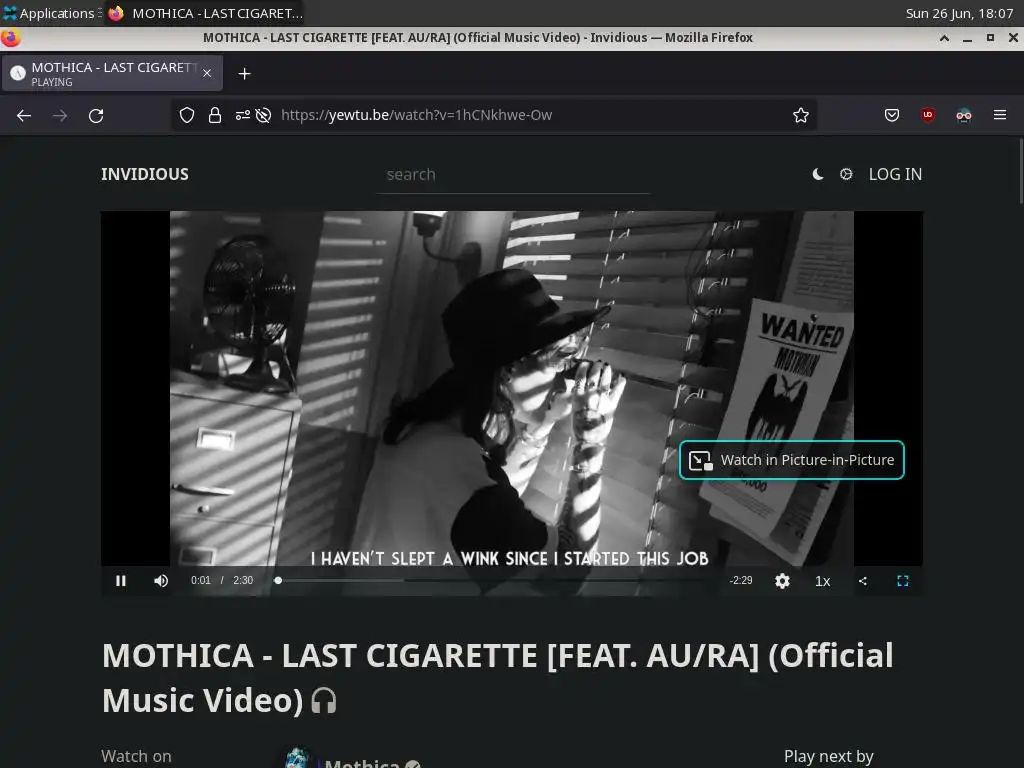Viewport: 1024px width, 768px height.
Task: Open the Save to Pocket icon
Action: (x=891, y=115)
